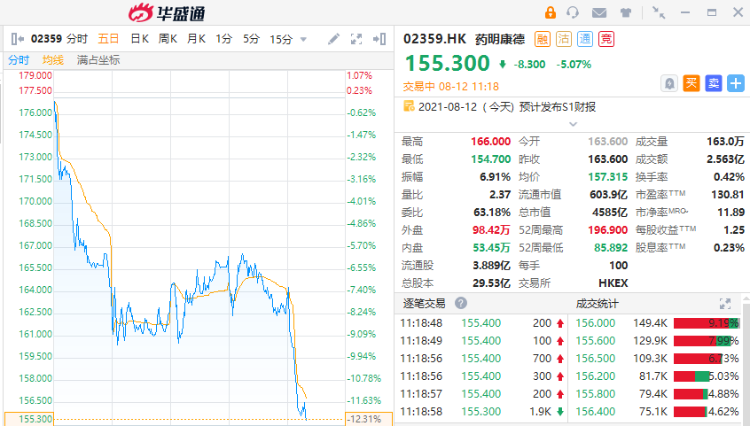Click the blue 通 connect badge
Viewport: 750px width, 426px height.
tap(585, 39)
